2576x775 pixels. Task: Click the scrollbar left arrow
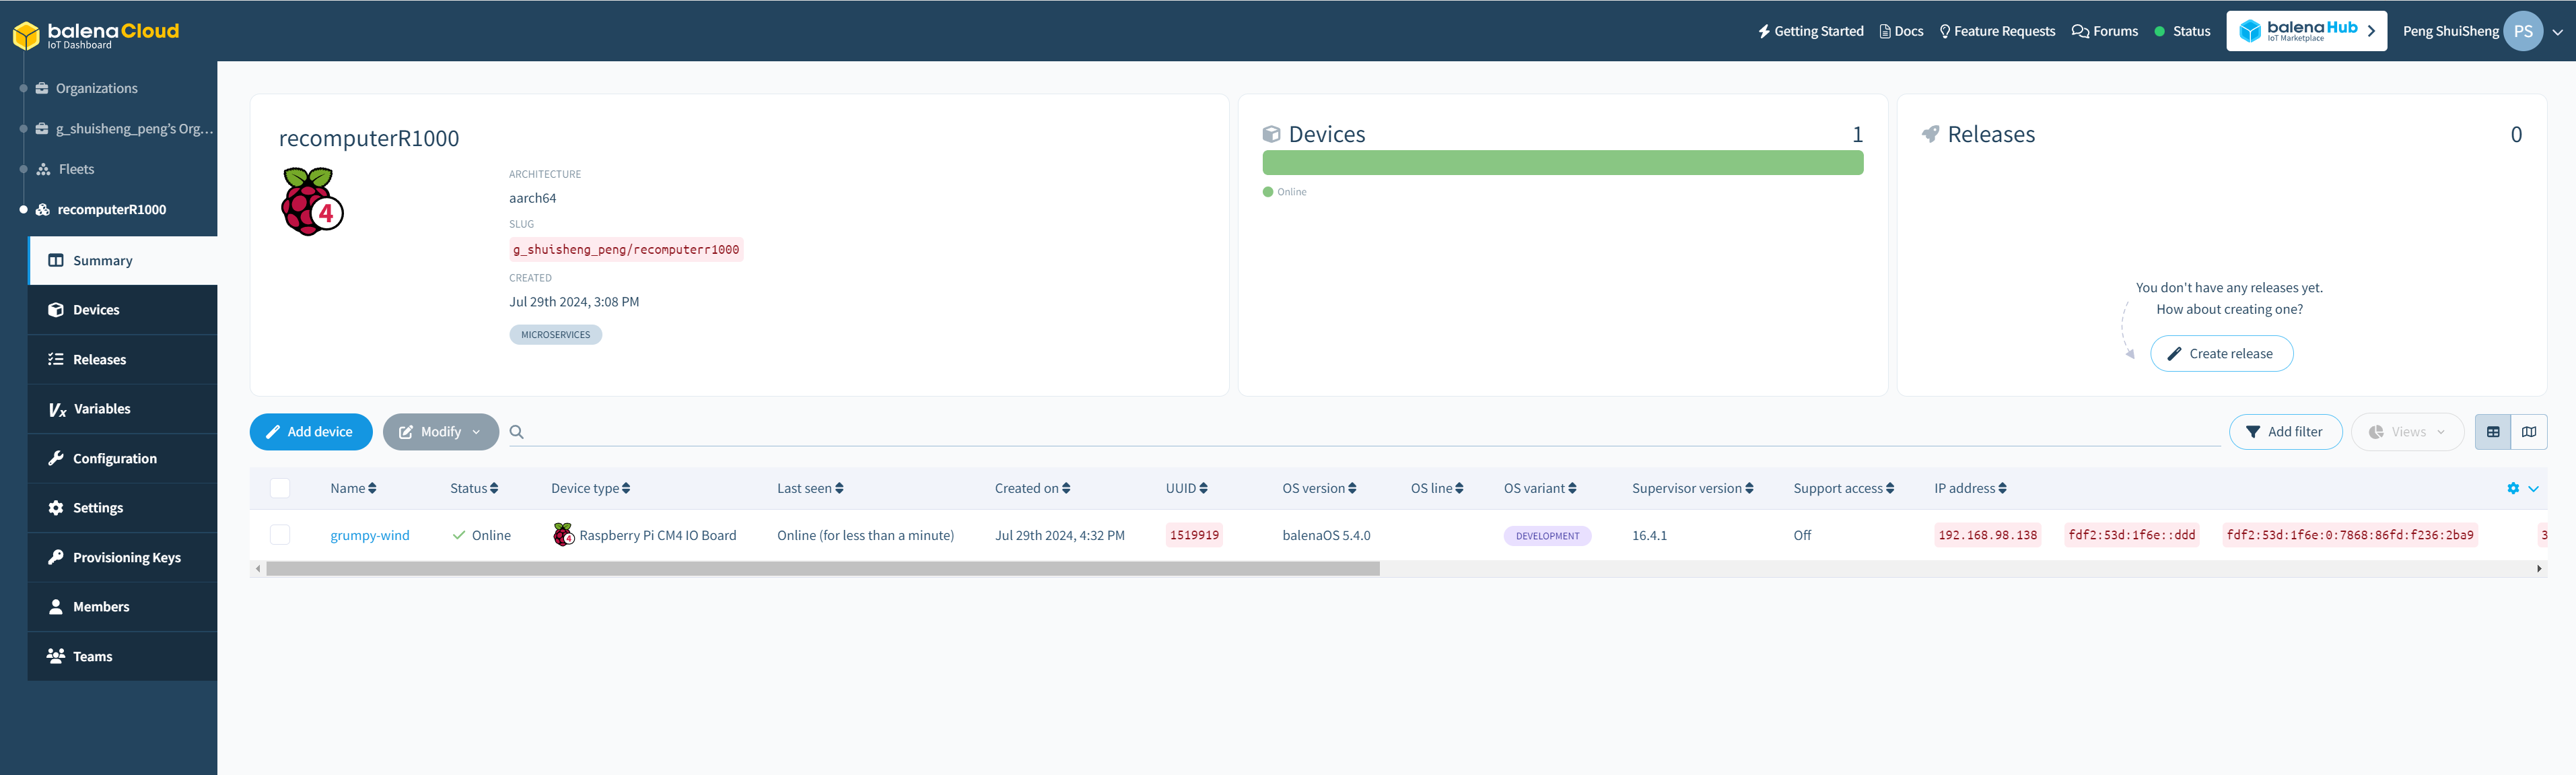(258, 569)
